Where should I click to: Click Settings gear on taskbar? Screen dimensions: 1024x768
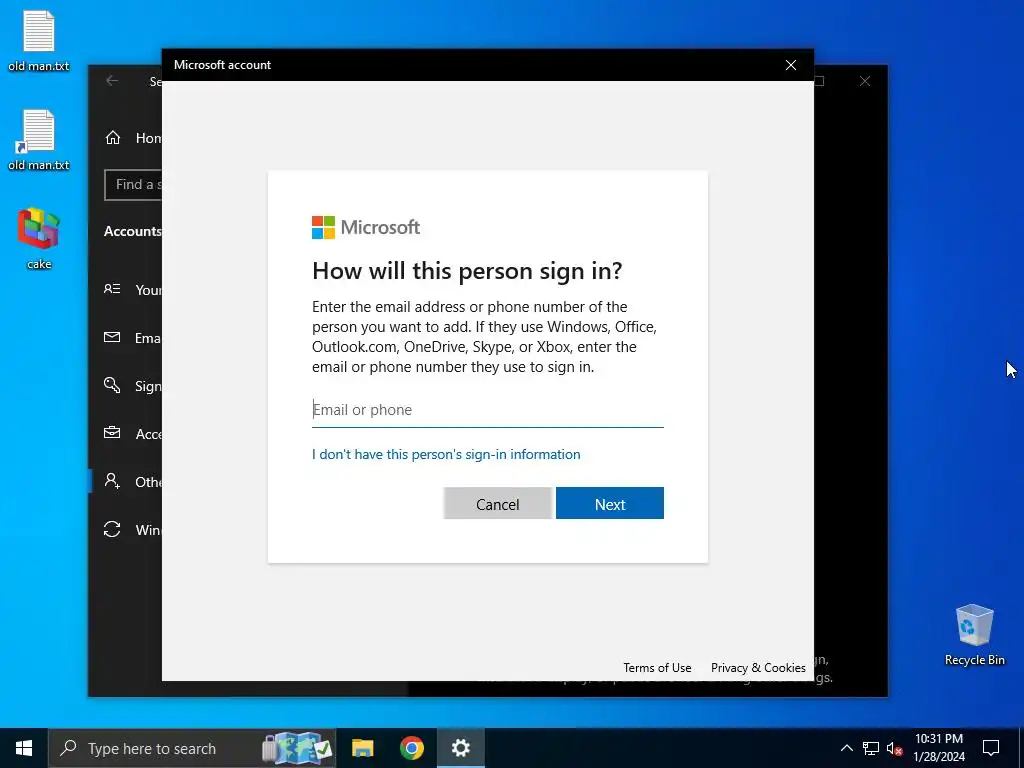[x=460, y=748]
